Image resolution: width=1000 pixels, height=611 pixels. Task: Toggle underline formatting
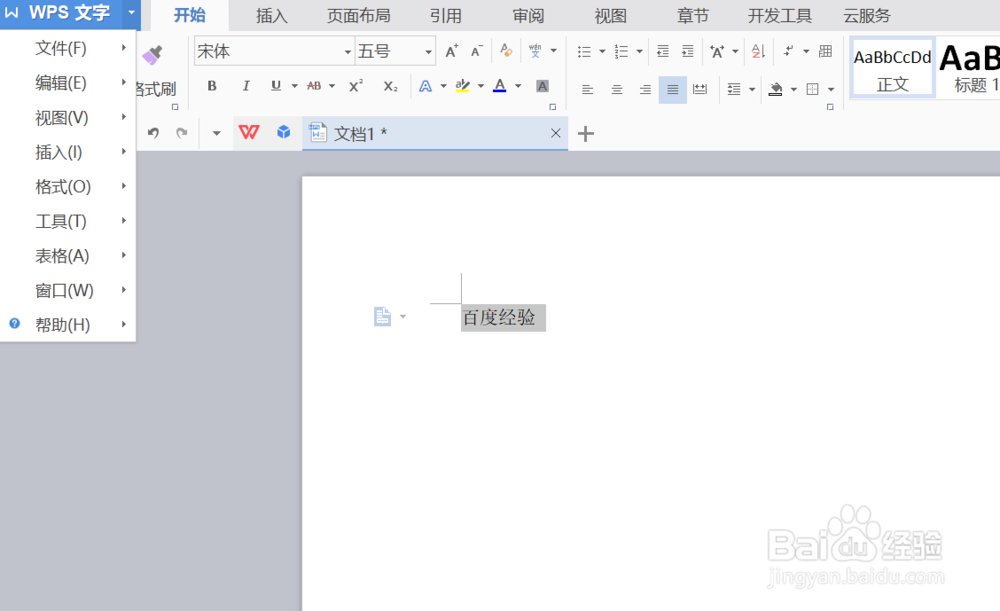coord(276,86)
